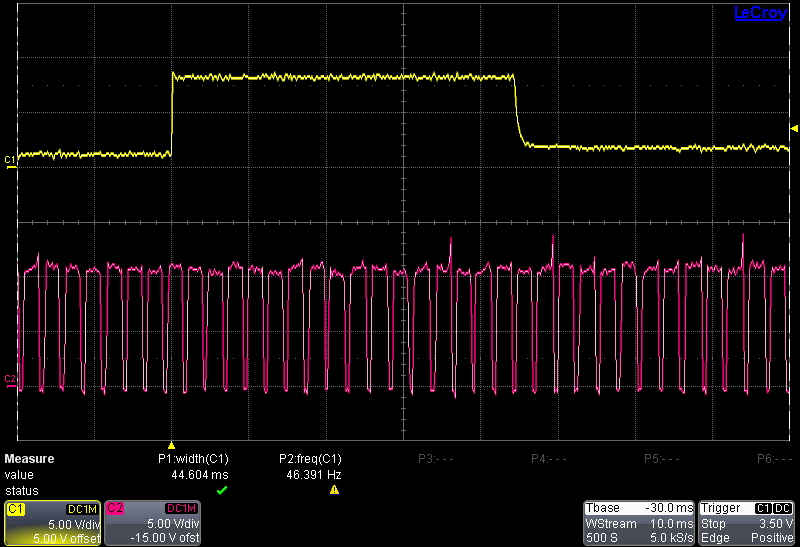Click the trigger level arrow on right edge
Image resolution: width=800 pixels, height=547 pixels.
(794, 129)
